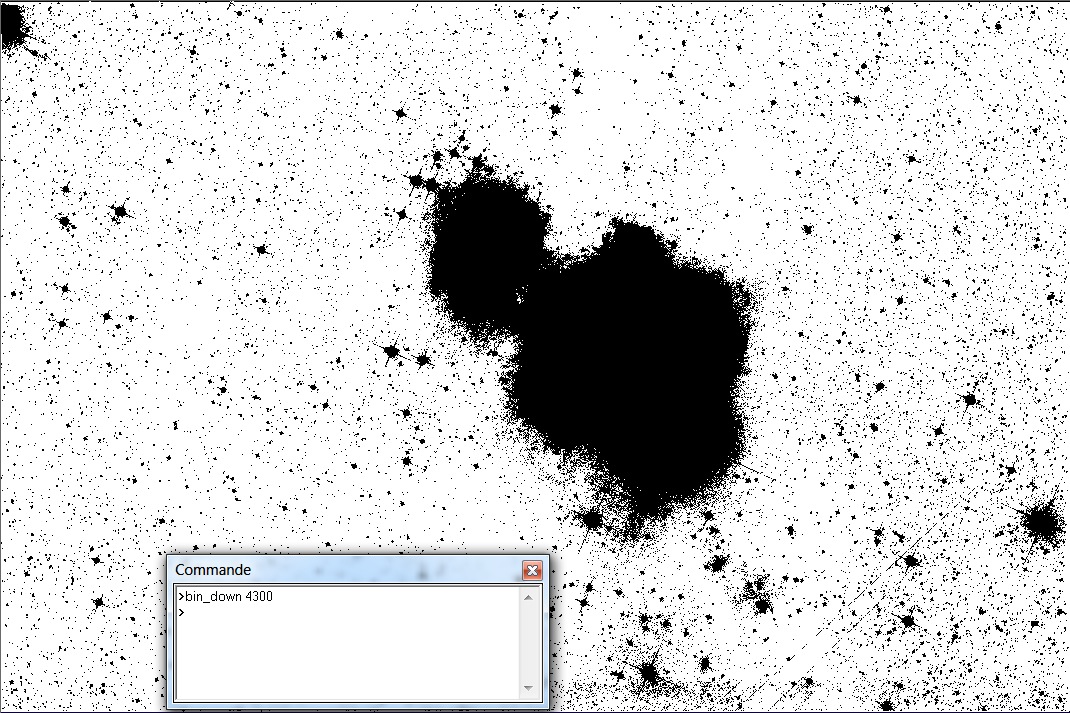Click the number 4300 in the command text
Image resolution: width=1070 pixels, height=713 pixels.
pyautogui.click(x=259, y=597)
